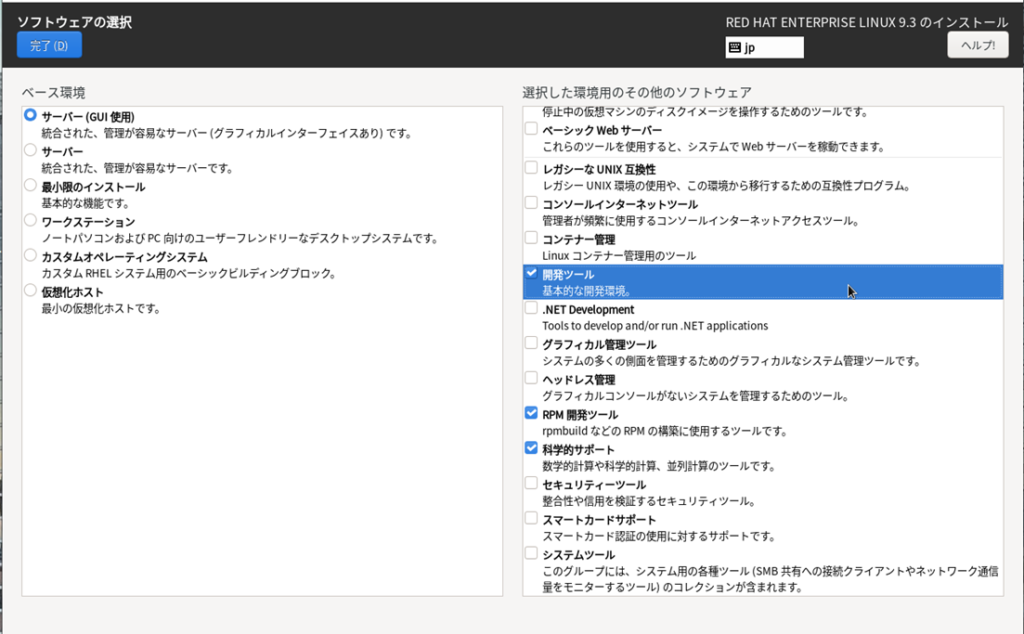The height and width of the screenshot is (634, 1024).
Task: Disable the RPM 開発ツール checkbox
Action: point(531,413)
